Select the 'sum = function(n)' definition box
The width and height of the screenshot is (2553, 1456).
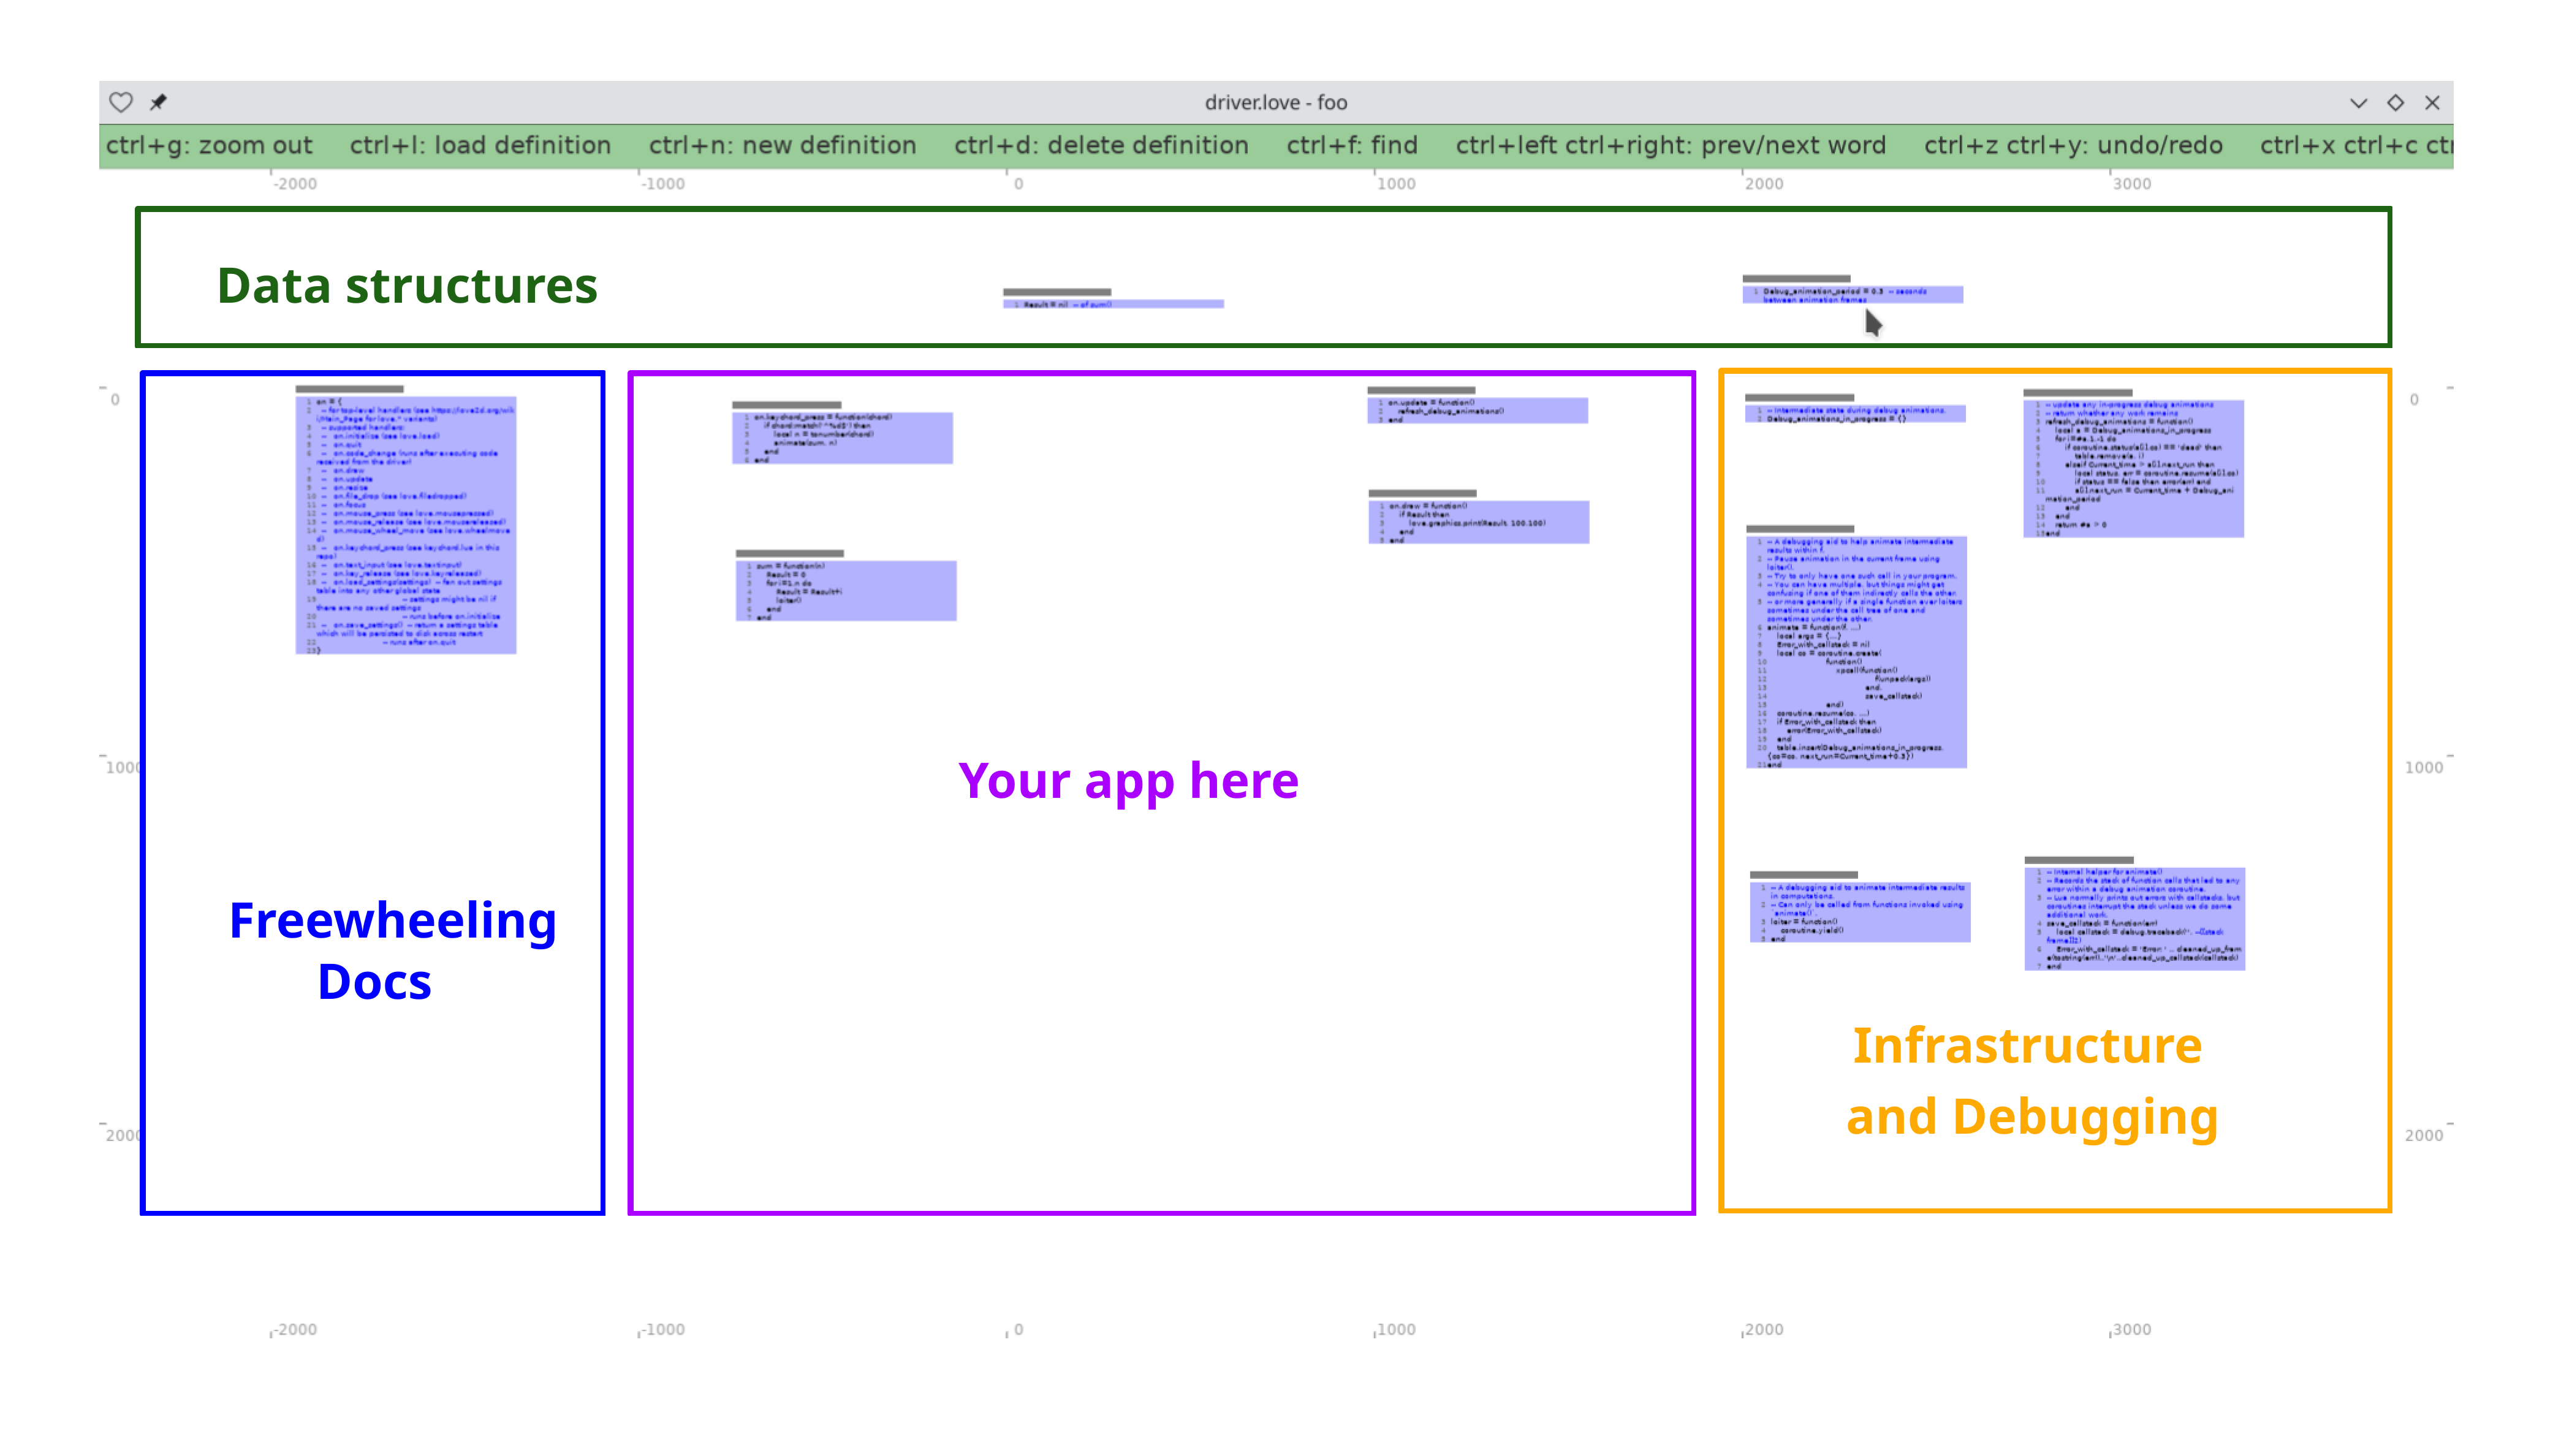[x=846, y=591]
